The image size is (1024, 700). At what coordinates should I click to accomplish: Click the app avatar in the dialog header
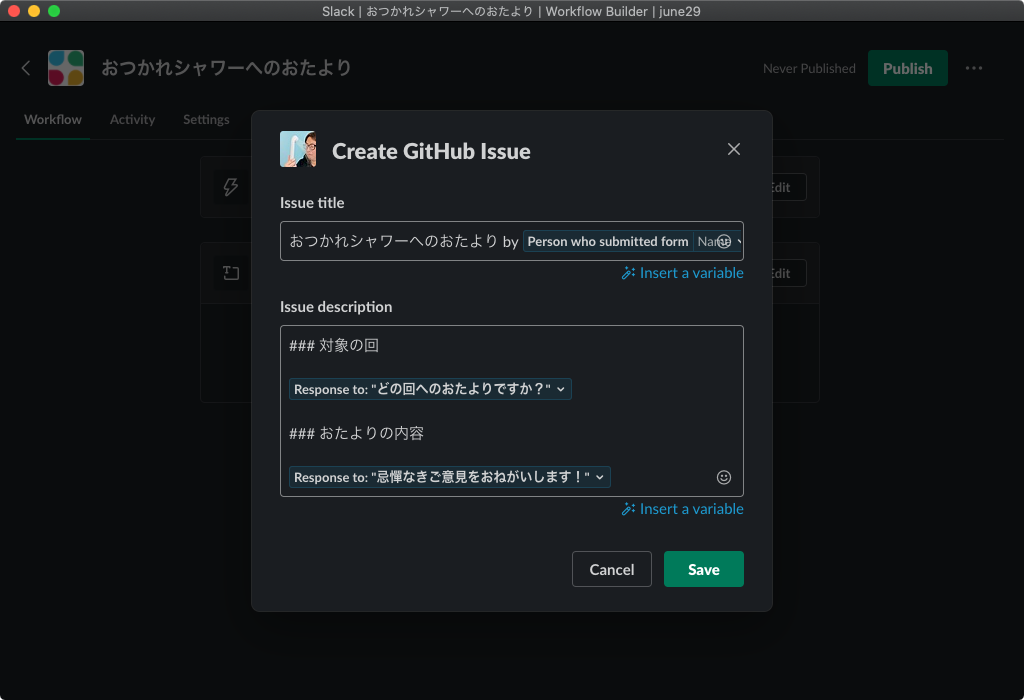point(298,150)
